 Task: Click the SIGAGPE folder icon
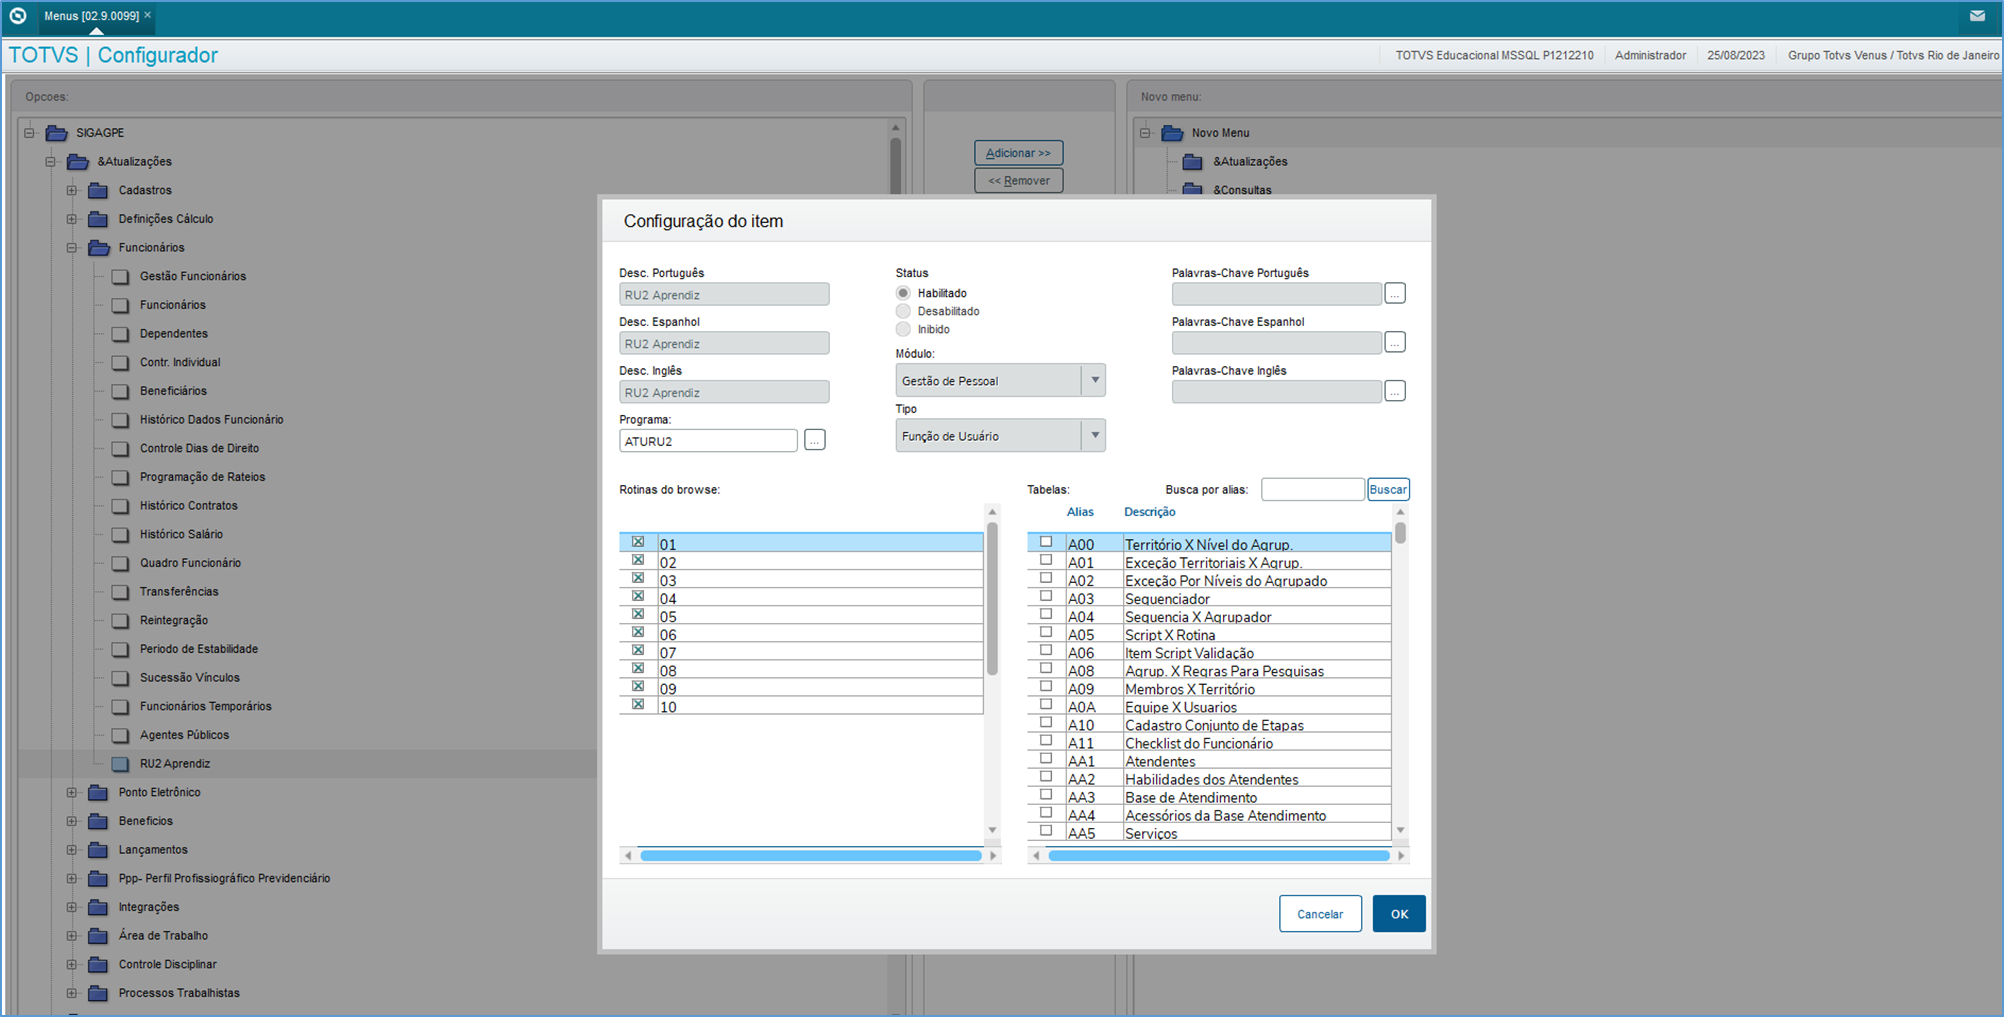(x=57, y=133)
